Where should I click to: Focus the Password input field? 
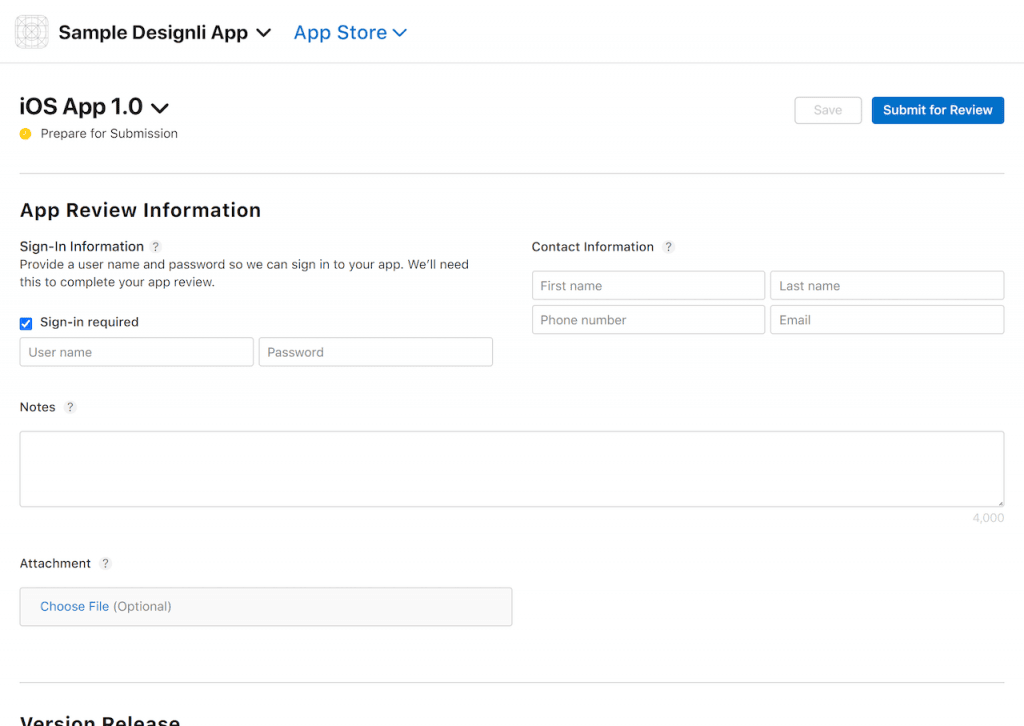tap(375, 352)
